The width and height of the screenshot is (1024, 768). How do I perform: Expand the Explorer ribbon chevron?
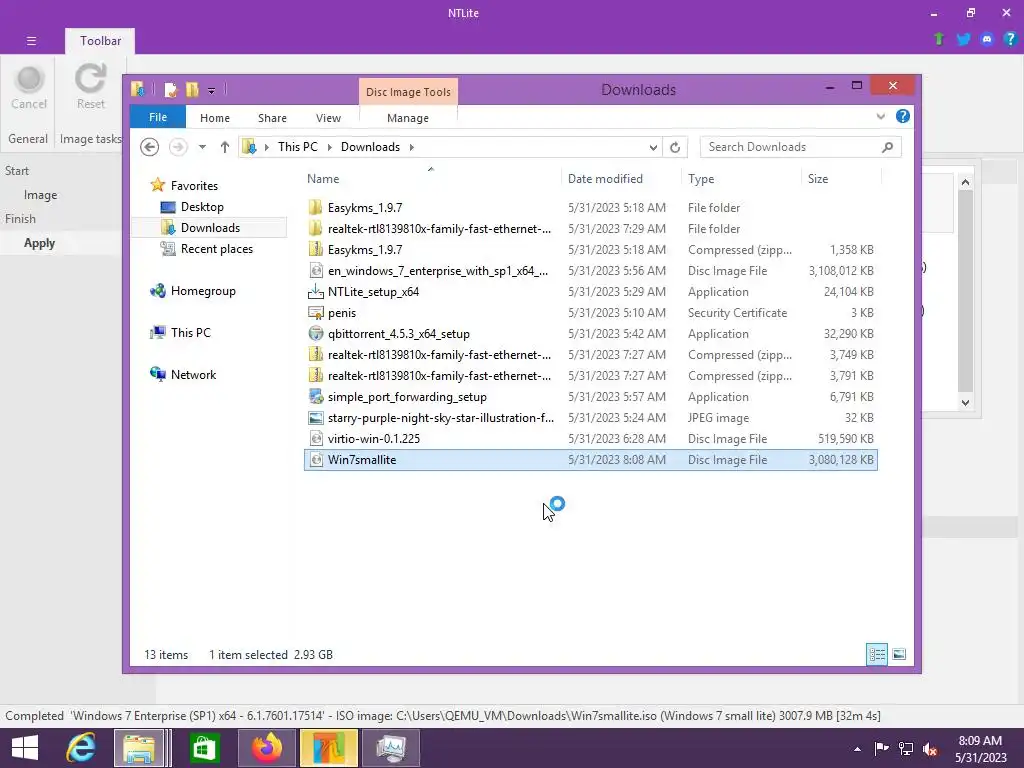coord(880,116)
